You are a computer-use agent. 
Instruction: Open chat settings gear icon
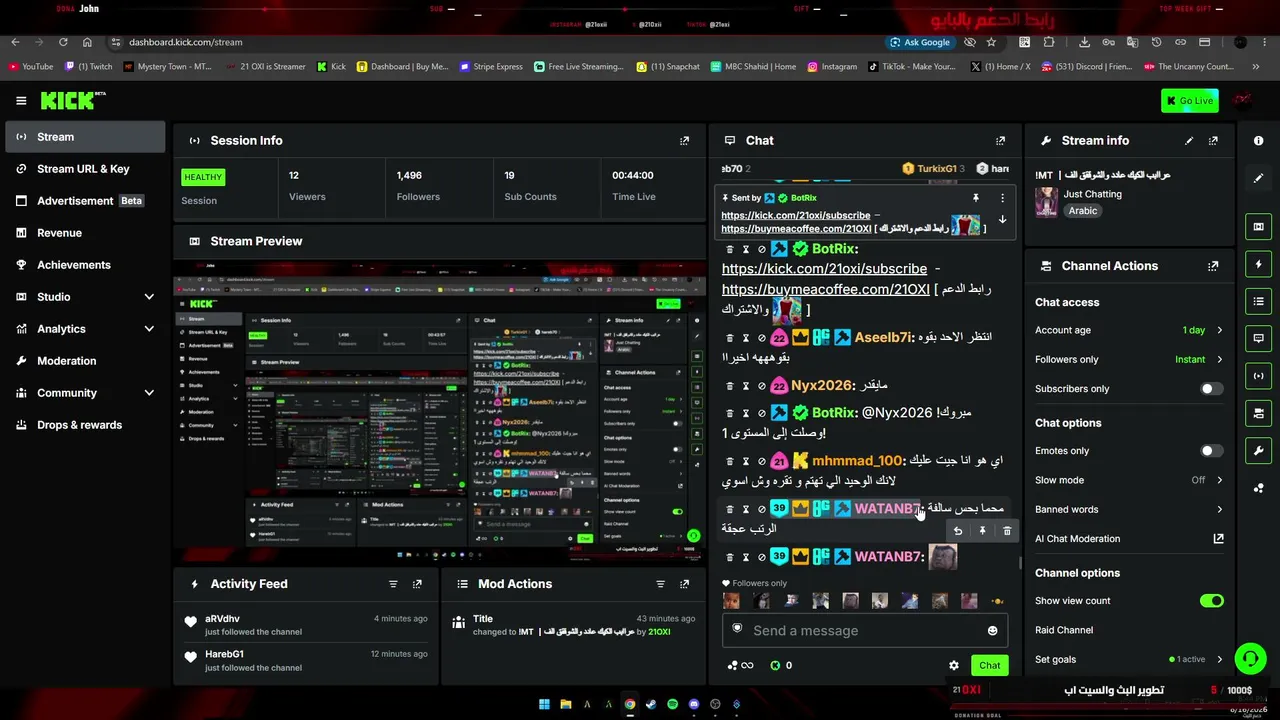(953, 665)
